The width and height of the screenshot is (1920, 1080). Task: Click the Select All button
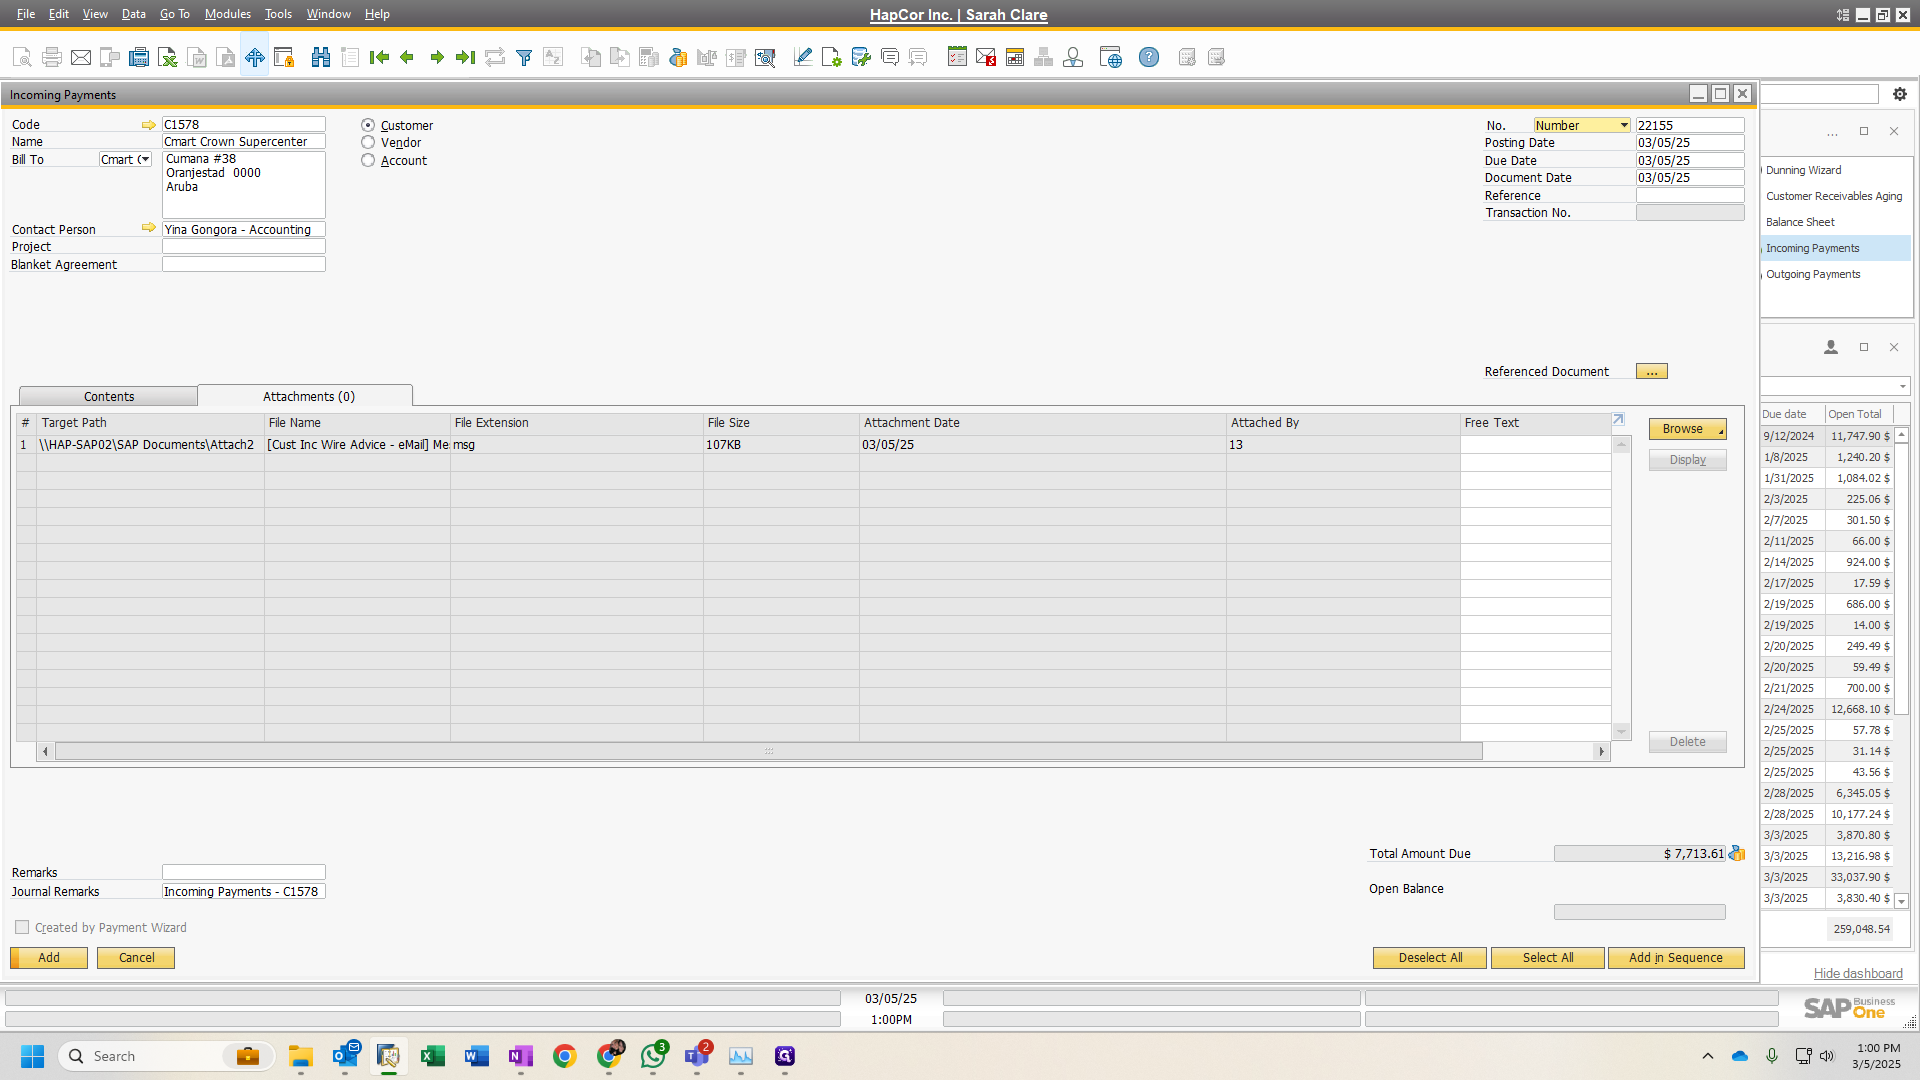click(1547, 957)
